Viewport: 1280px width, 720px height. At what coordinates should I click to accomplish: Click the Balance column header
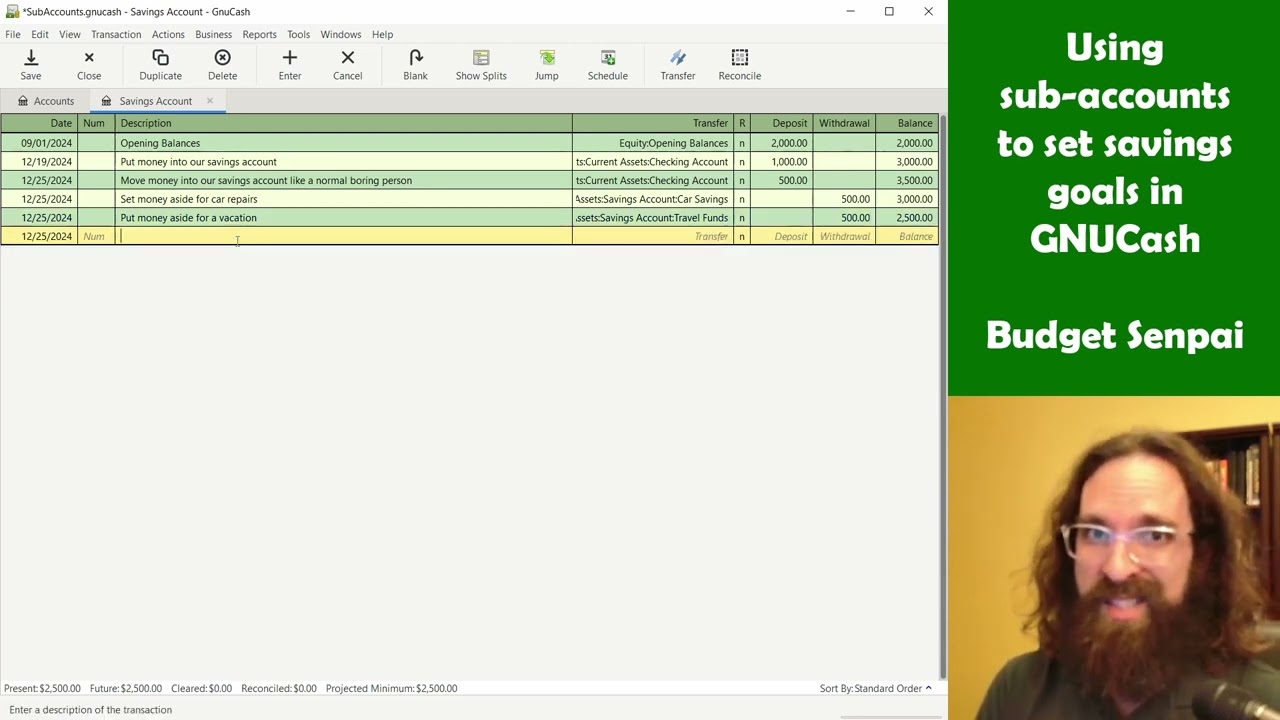[x=906, y=123]
